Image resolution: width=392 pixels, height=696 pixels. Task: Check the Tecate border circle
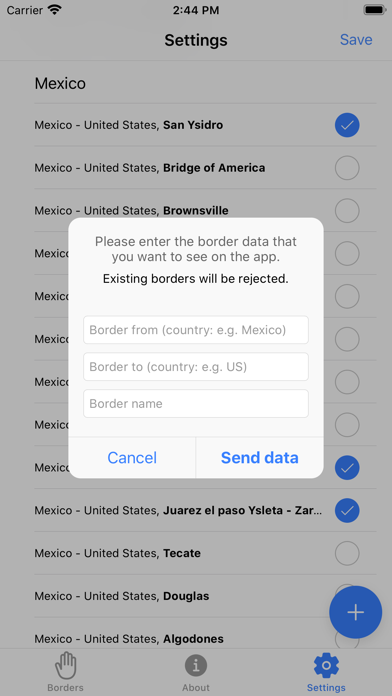[347, 553]
